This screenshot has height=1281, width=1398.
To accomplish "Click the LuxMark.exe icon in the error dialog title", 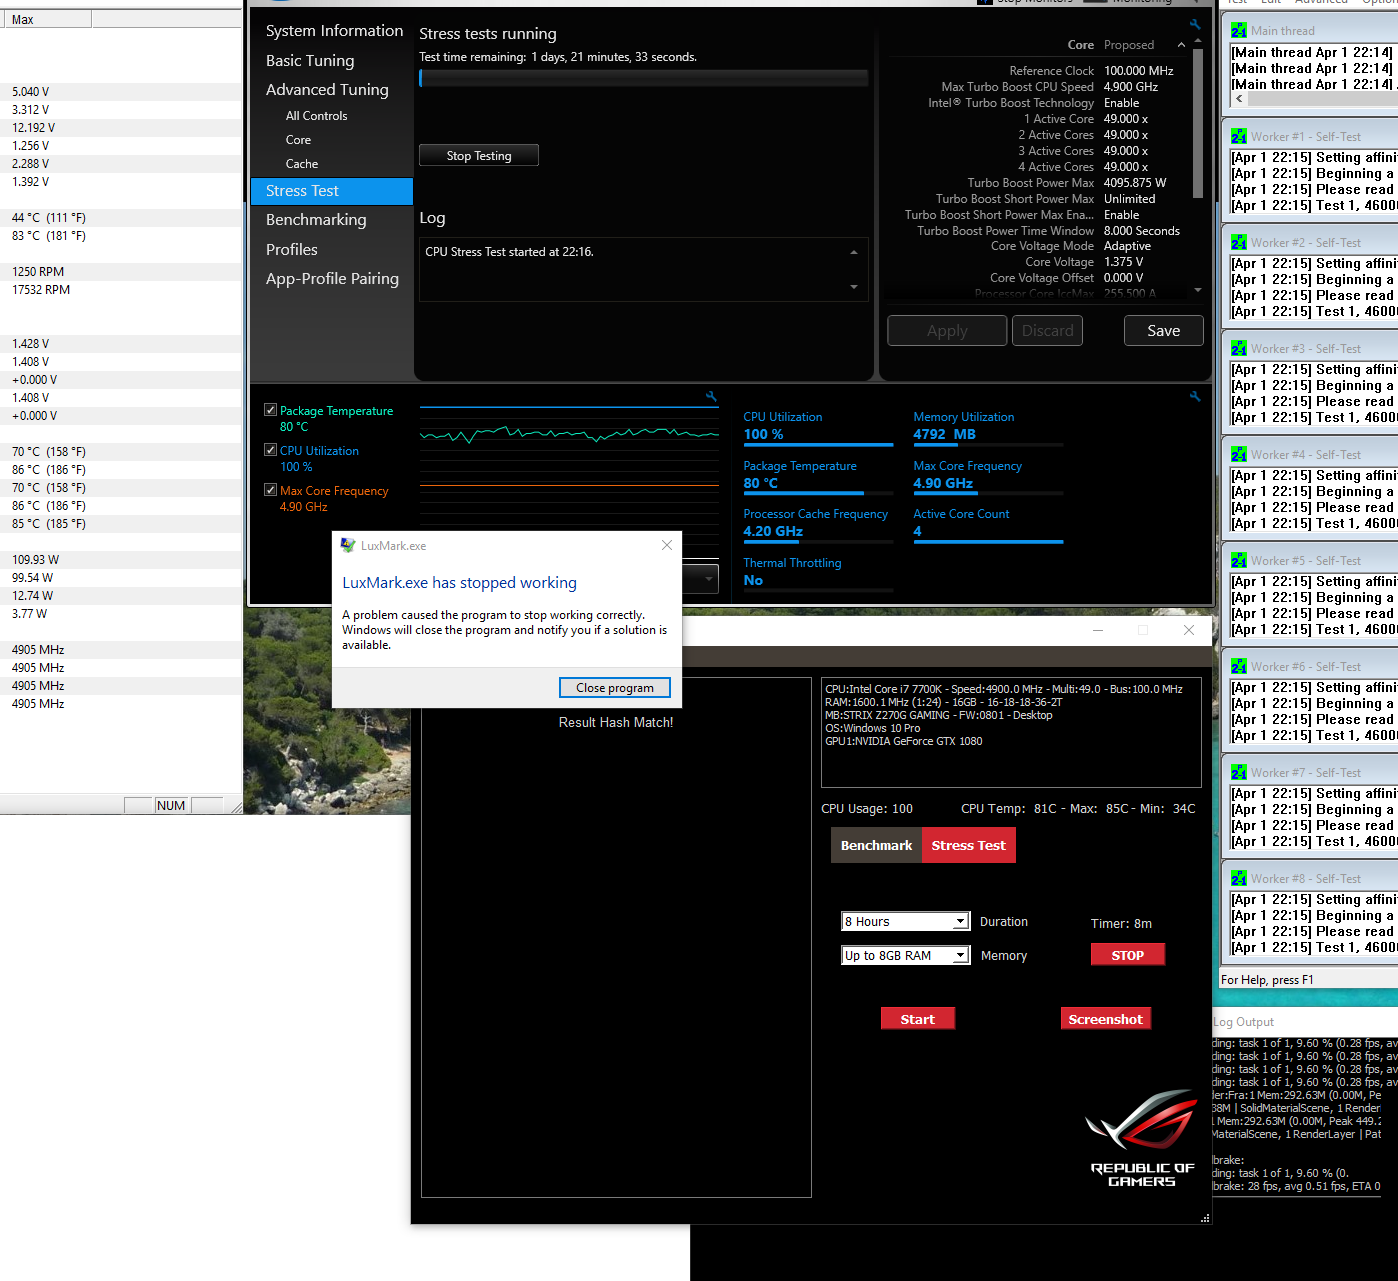I will [x=348, y=545].
